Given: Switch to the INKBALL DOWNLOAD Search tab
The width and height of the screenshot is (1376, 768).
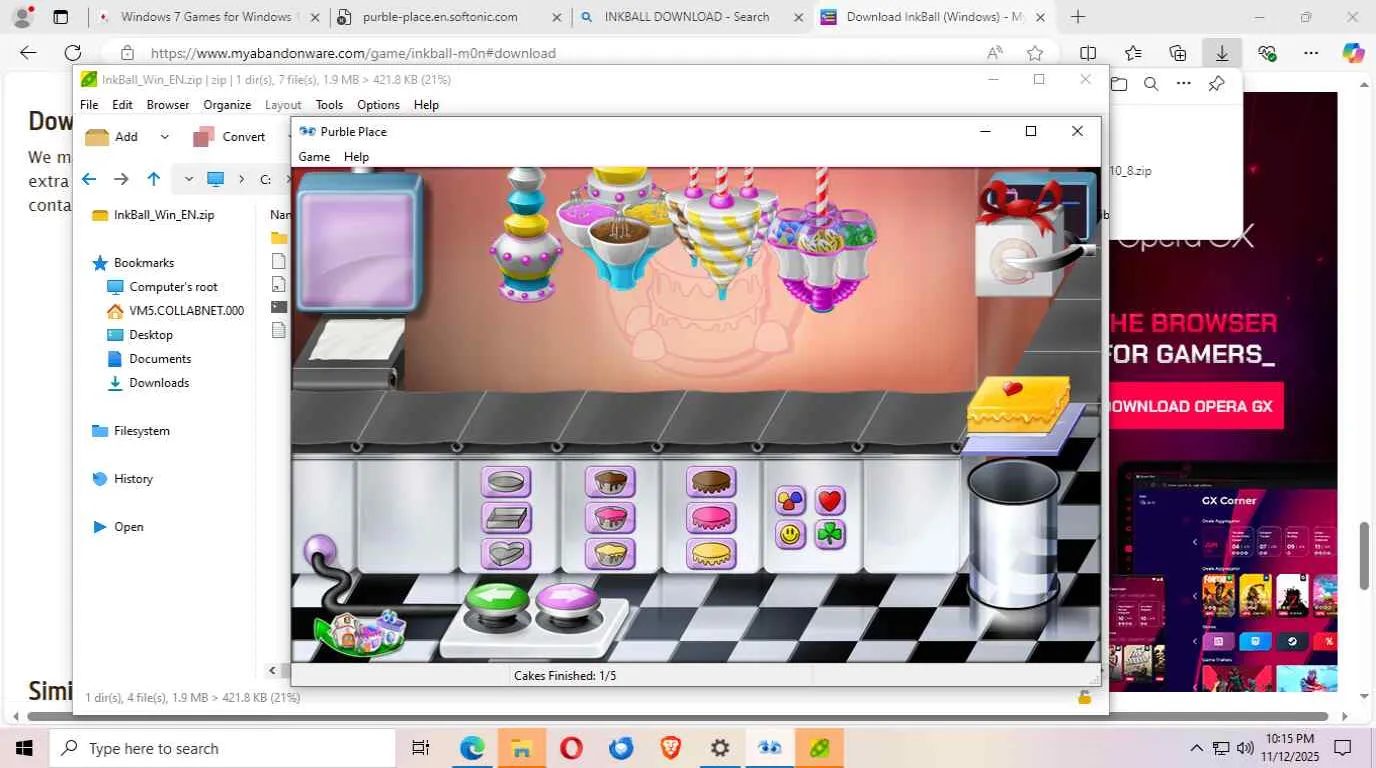Looking at the screenshot, I should (692, 17).
